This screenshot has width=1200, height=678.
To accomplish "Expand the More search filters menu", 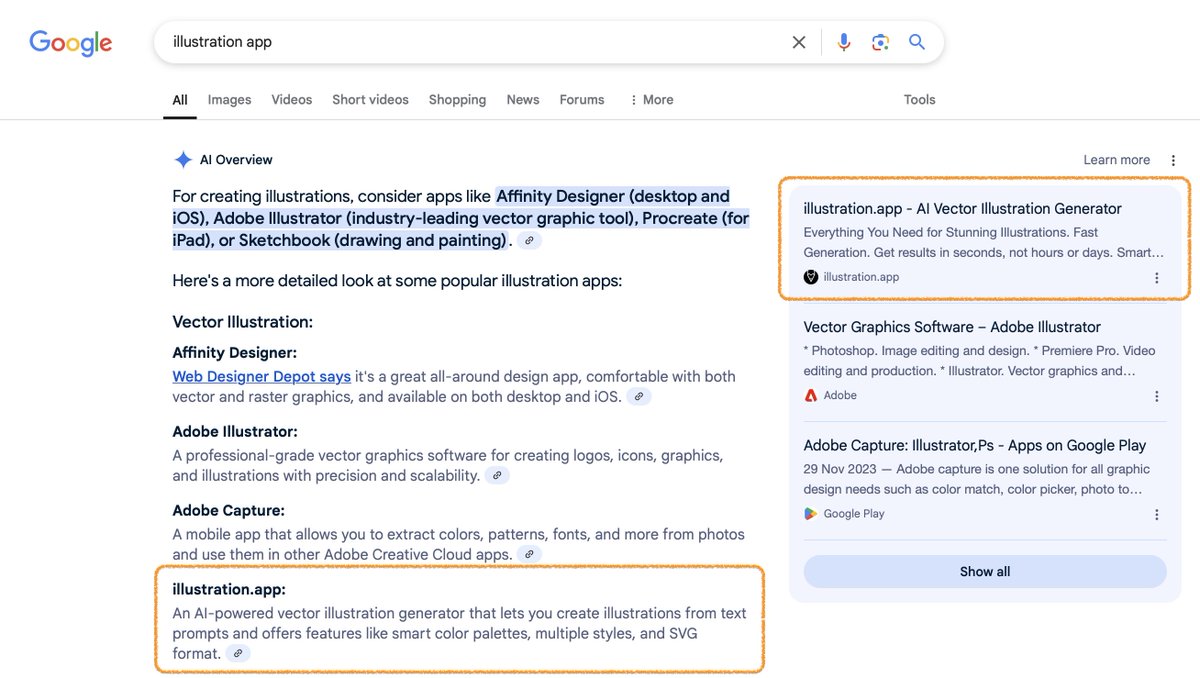I will click(651, 100).
